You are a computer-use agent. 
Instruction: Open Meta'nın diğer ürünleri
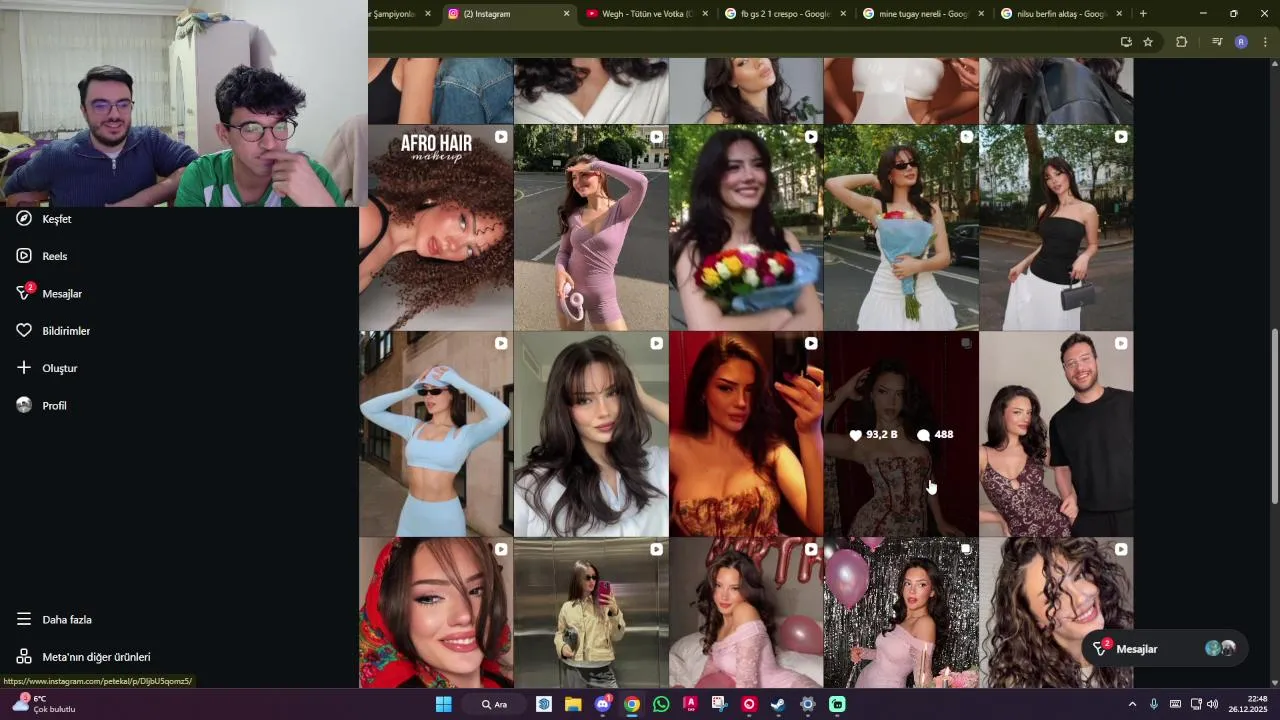pos(84,657)
